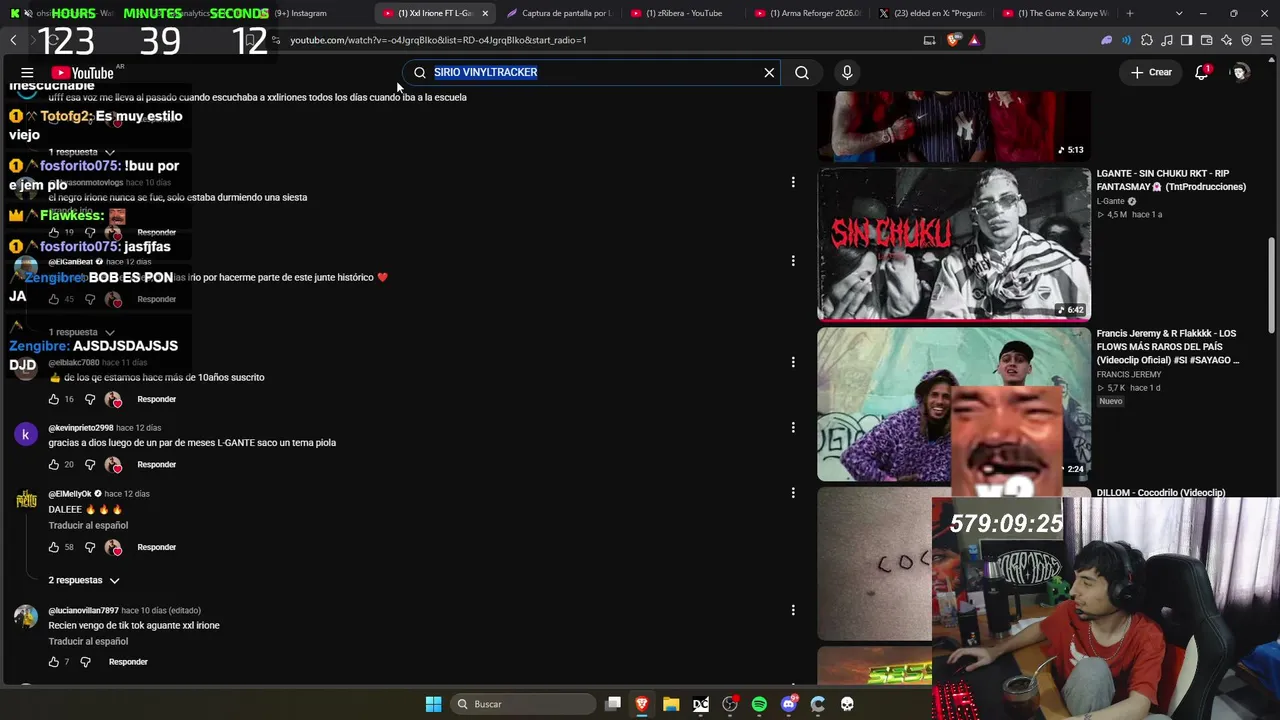Open options for the @ElMellyOk comment
This screenshot has height=720, width=1280.
point(793,493)
